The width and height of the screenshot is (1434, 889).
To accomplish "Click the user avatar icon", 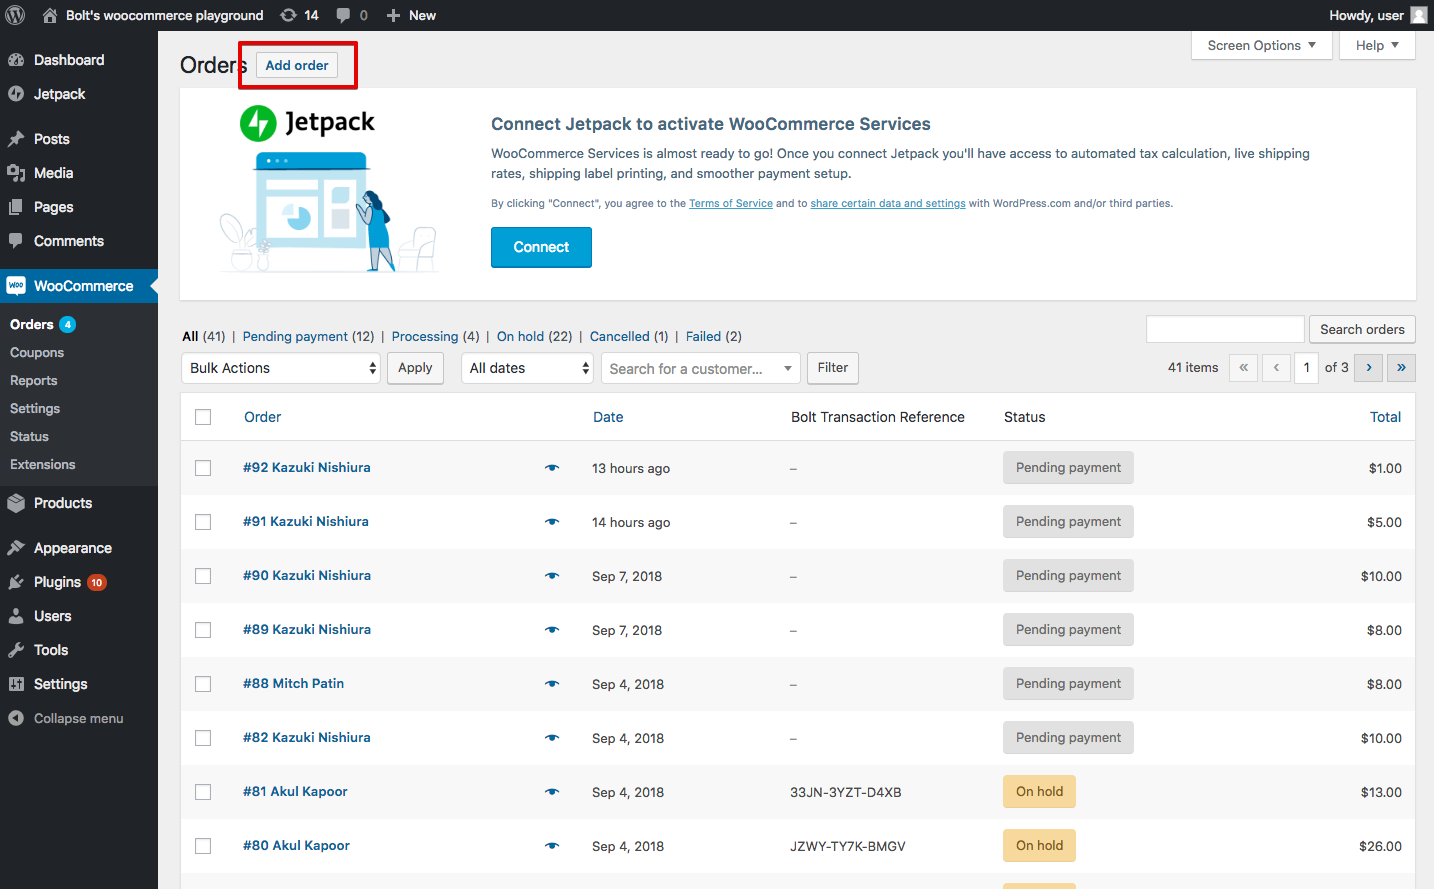I will 1418,15.
